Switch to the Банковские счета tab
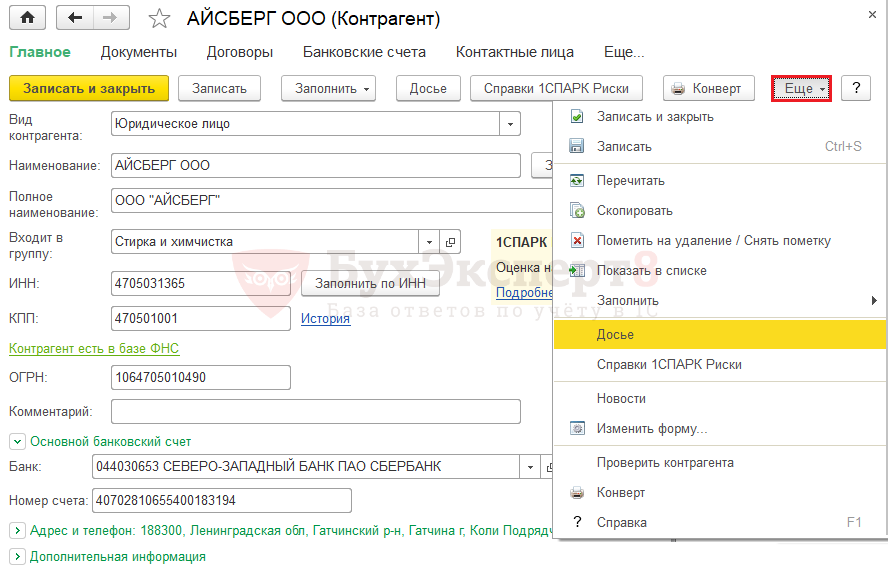 tap(364, 52)
